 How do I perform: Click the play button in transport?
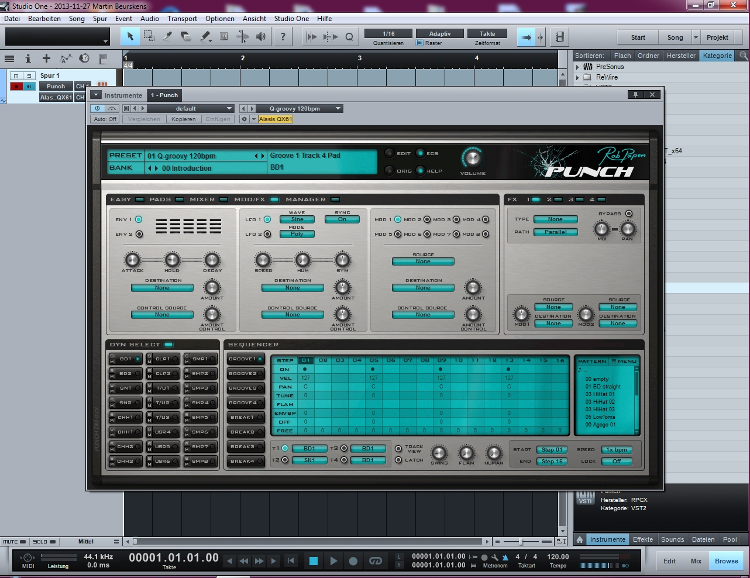pyautogui.click(x=333, y=561)
